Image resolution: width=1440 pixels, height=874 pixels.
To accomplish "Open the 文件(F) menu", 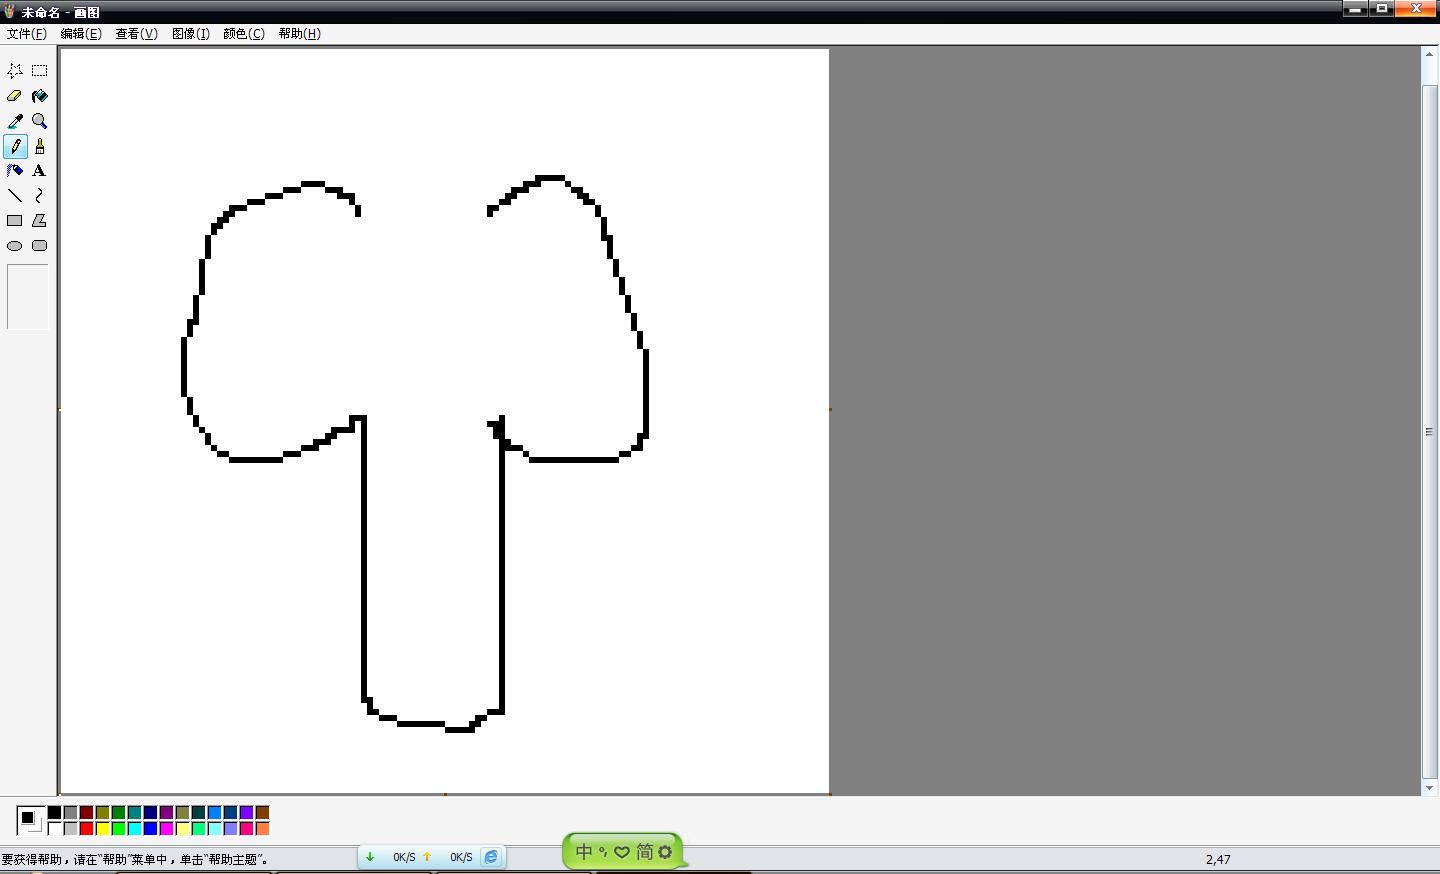I will coord(26,33).
